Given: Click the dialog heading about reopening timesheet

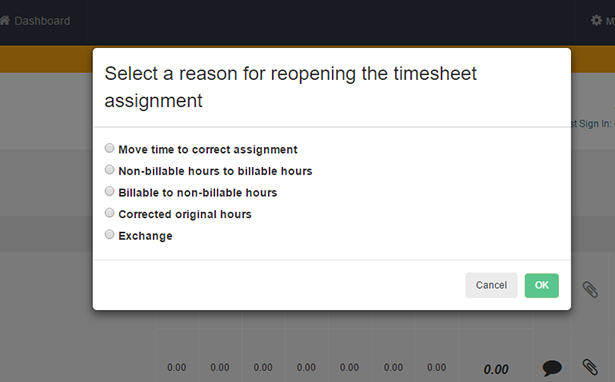Looking at the screenshot, I should point(290,87).
